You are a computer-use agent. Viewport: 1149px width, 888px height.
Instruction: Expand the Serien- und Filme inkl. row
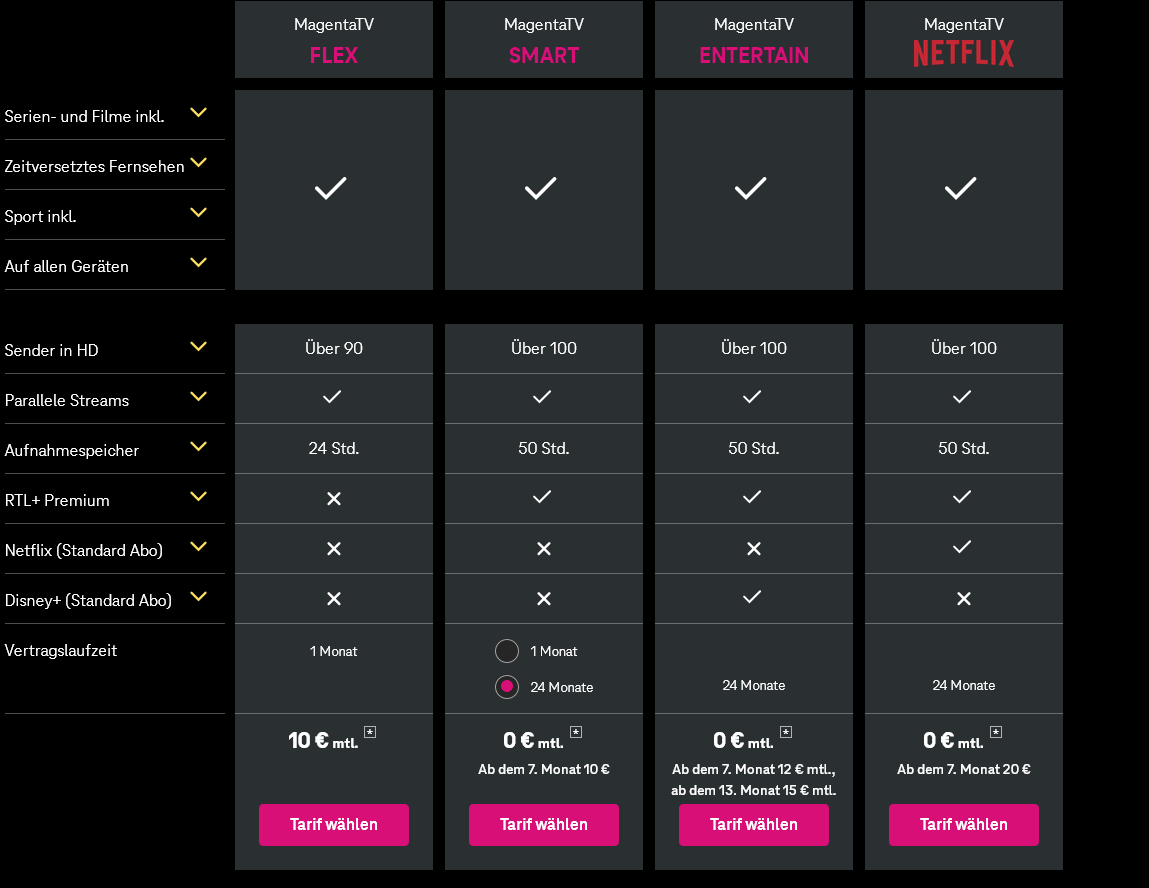[x=198, y=113]
